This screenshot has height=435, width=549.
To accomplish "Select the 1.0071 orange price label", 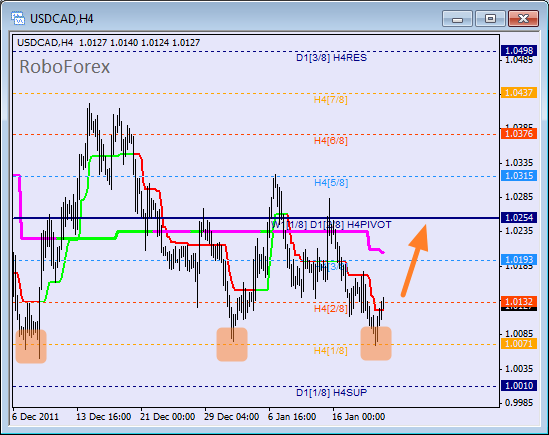I will pyautogui.click(x=519, y=344).
